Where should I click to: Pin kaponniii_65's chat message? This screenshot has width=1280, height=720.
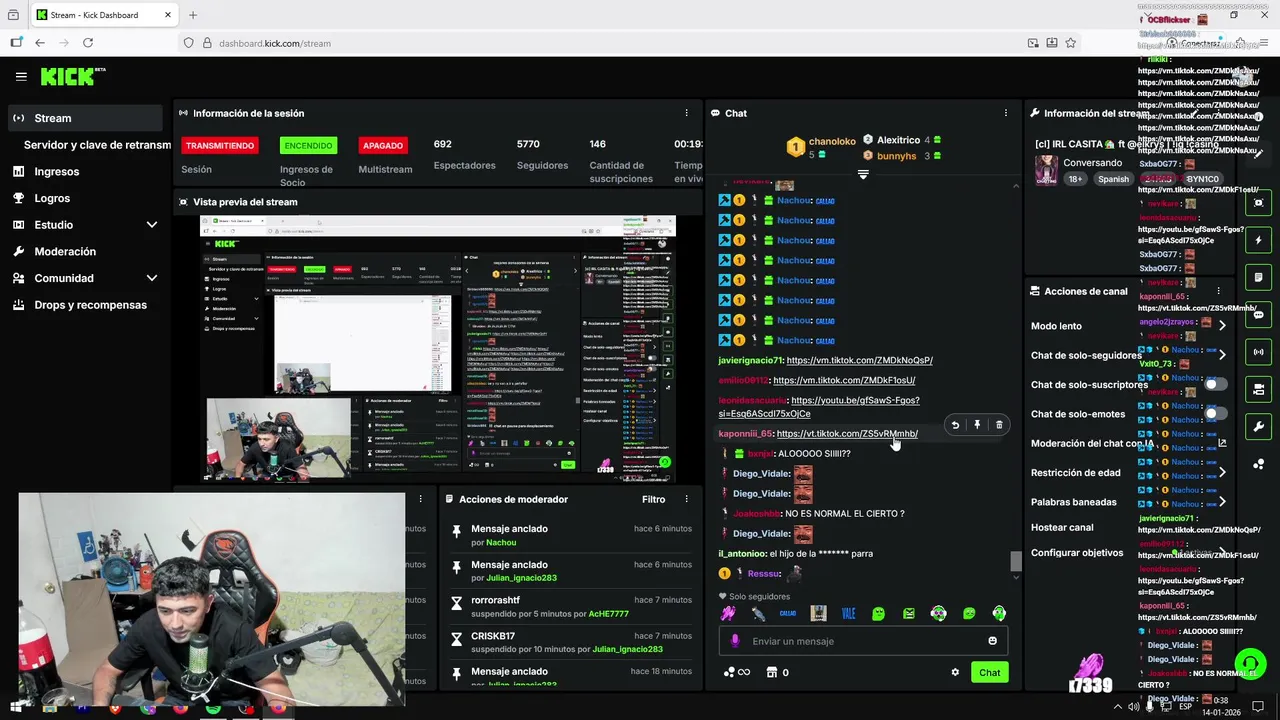click(977, 425)
